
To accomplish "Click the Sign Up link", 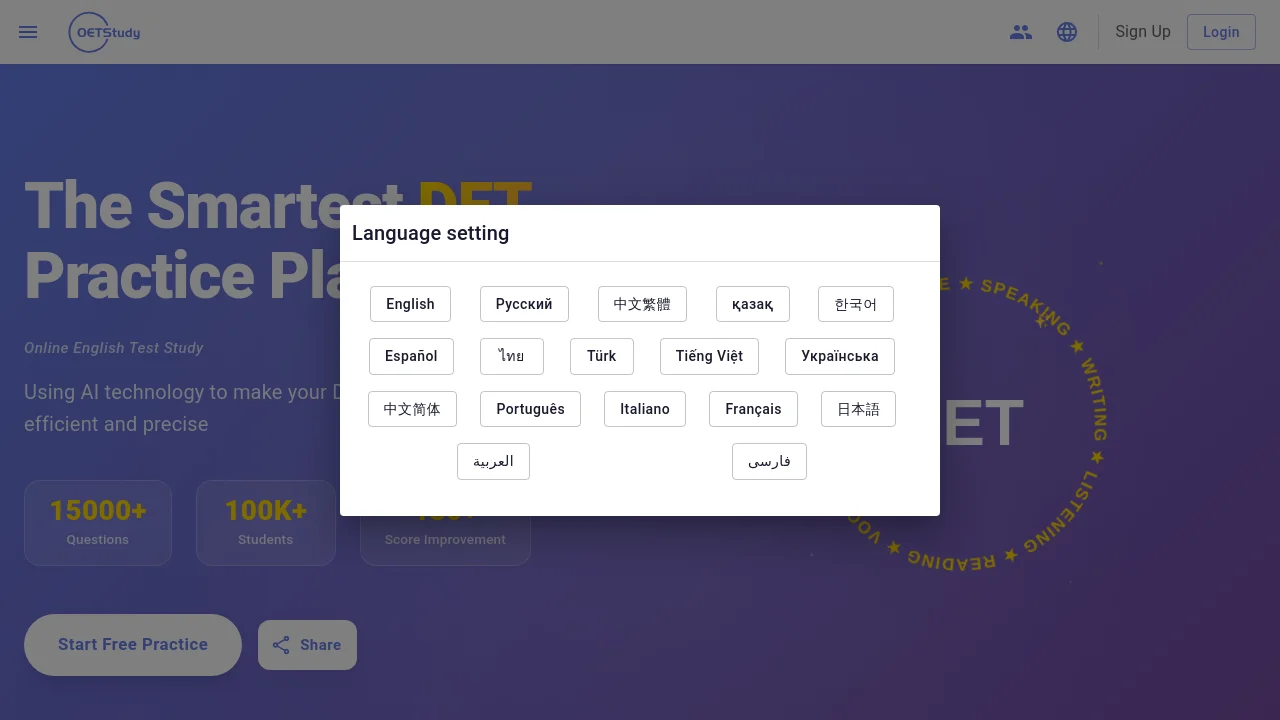I will 1143,32.
